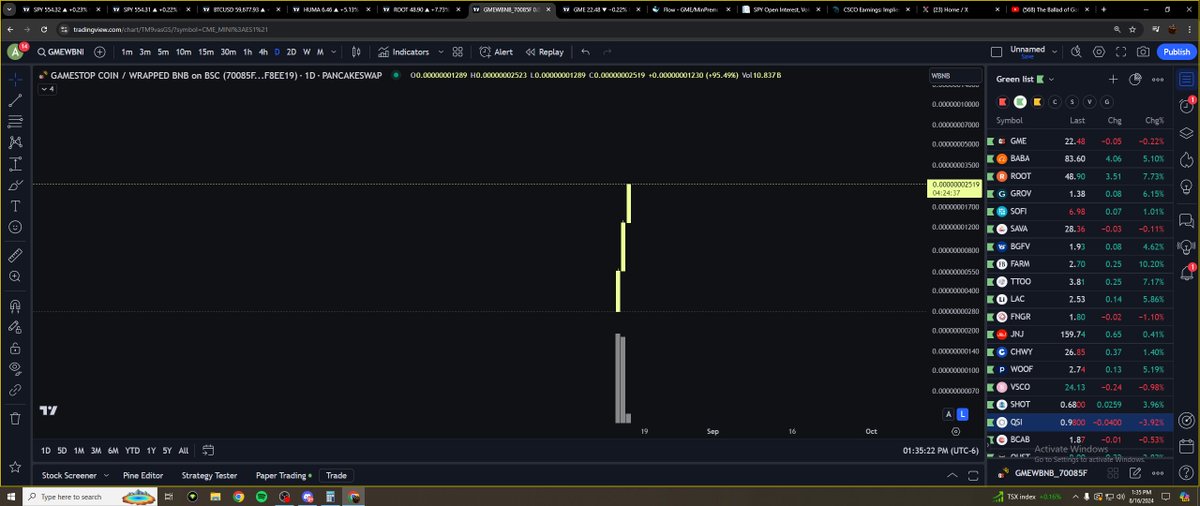Screen dimensions: 1200x506
Task: Select the CHWY watchlist row
Action: (x=1078, y=352)
